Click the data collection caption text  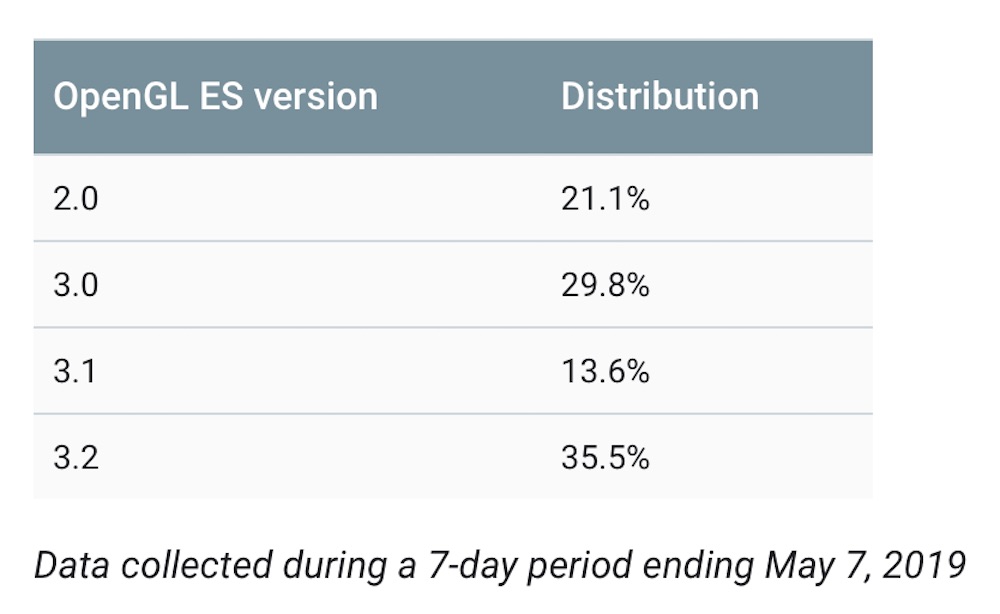500,566
